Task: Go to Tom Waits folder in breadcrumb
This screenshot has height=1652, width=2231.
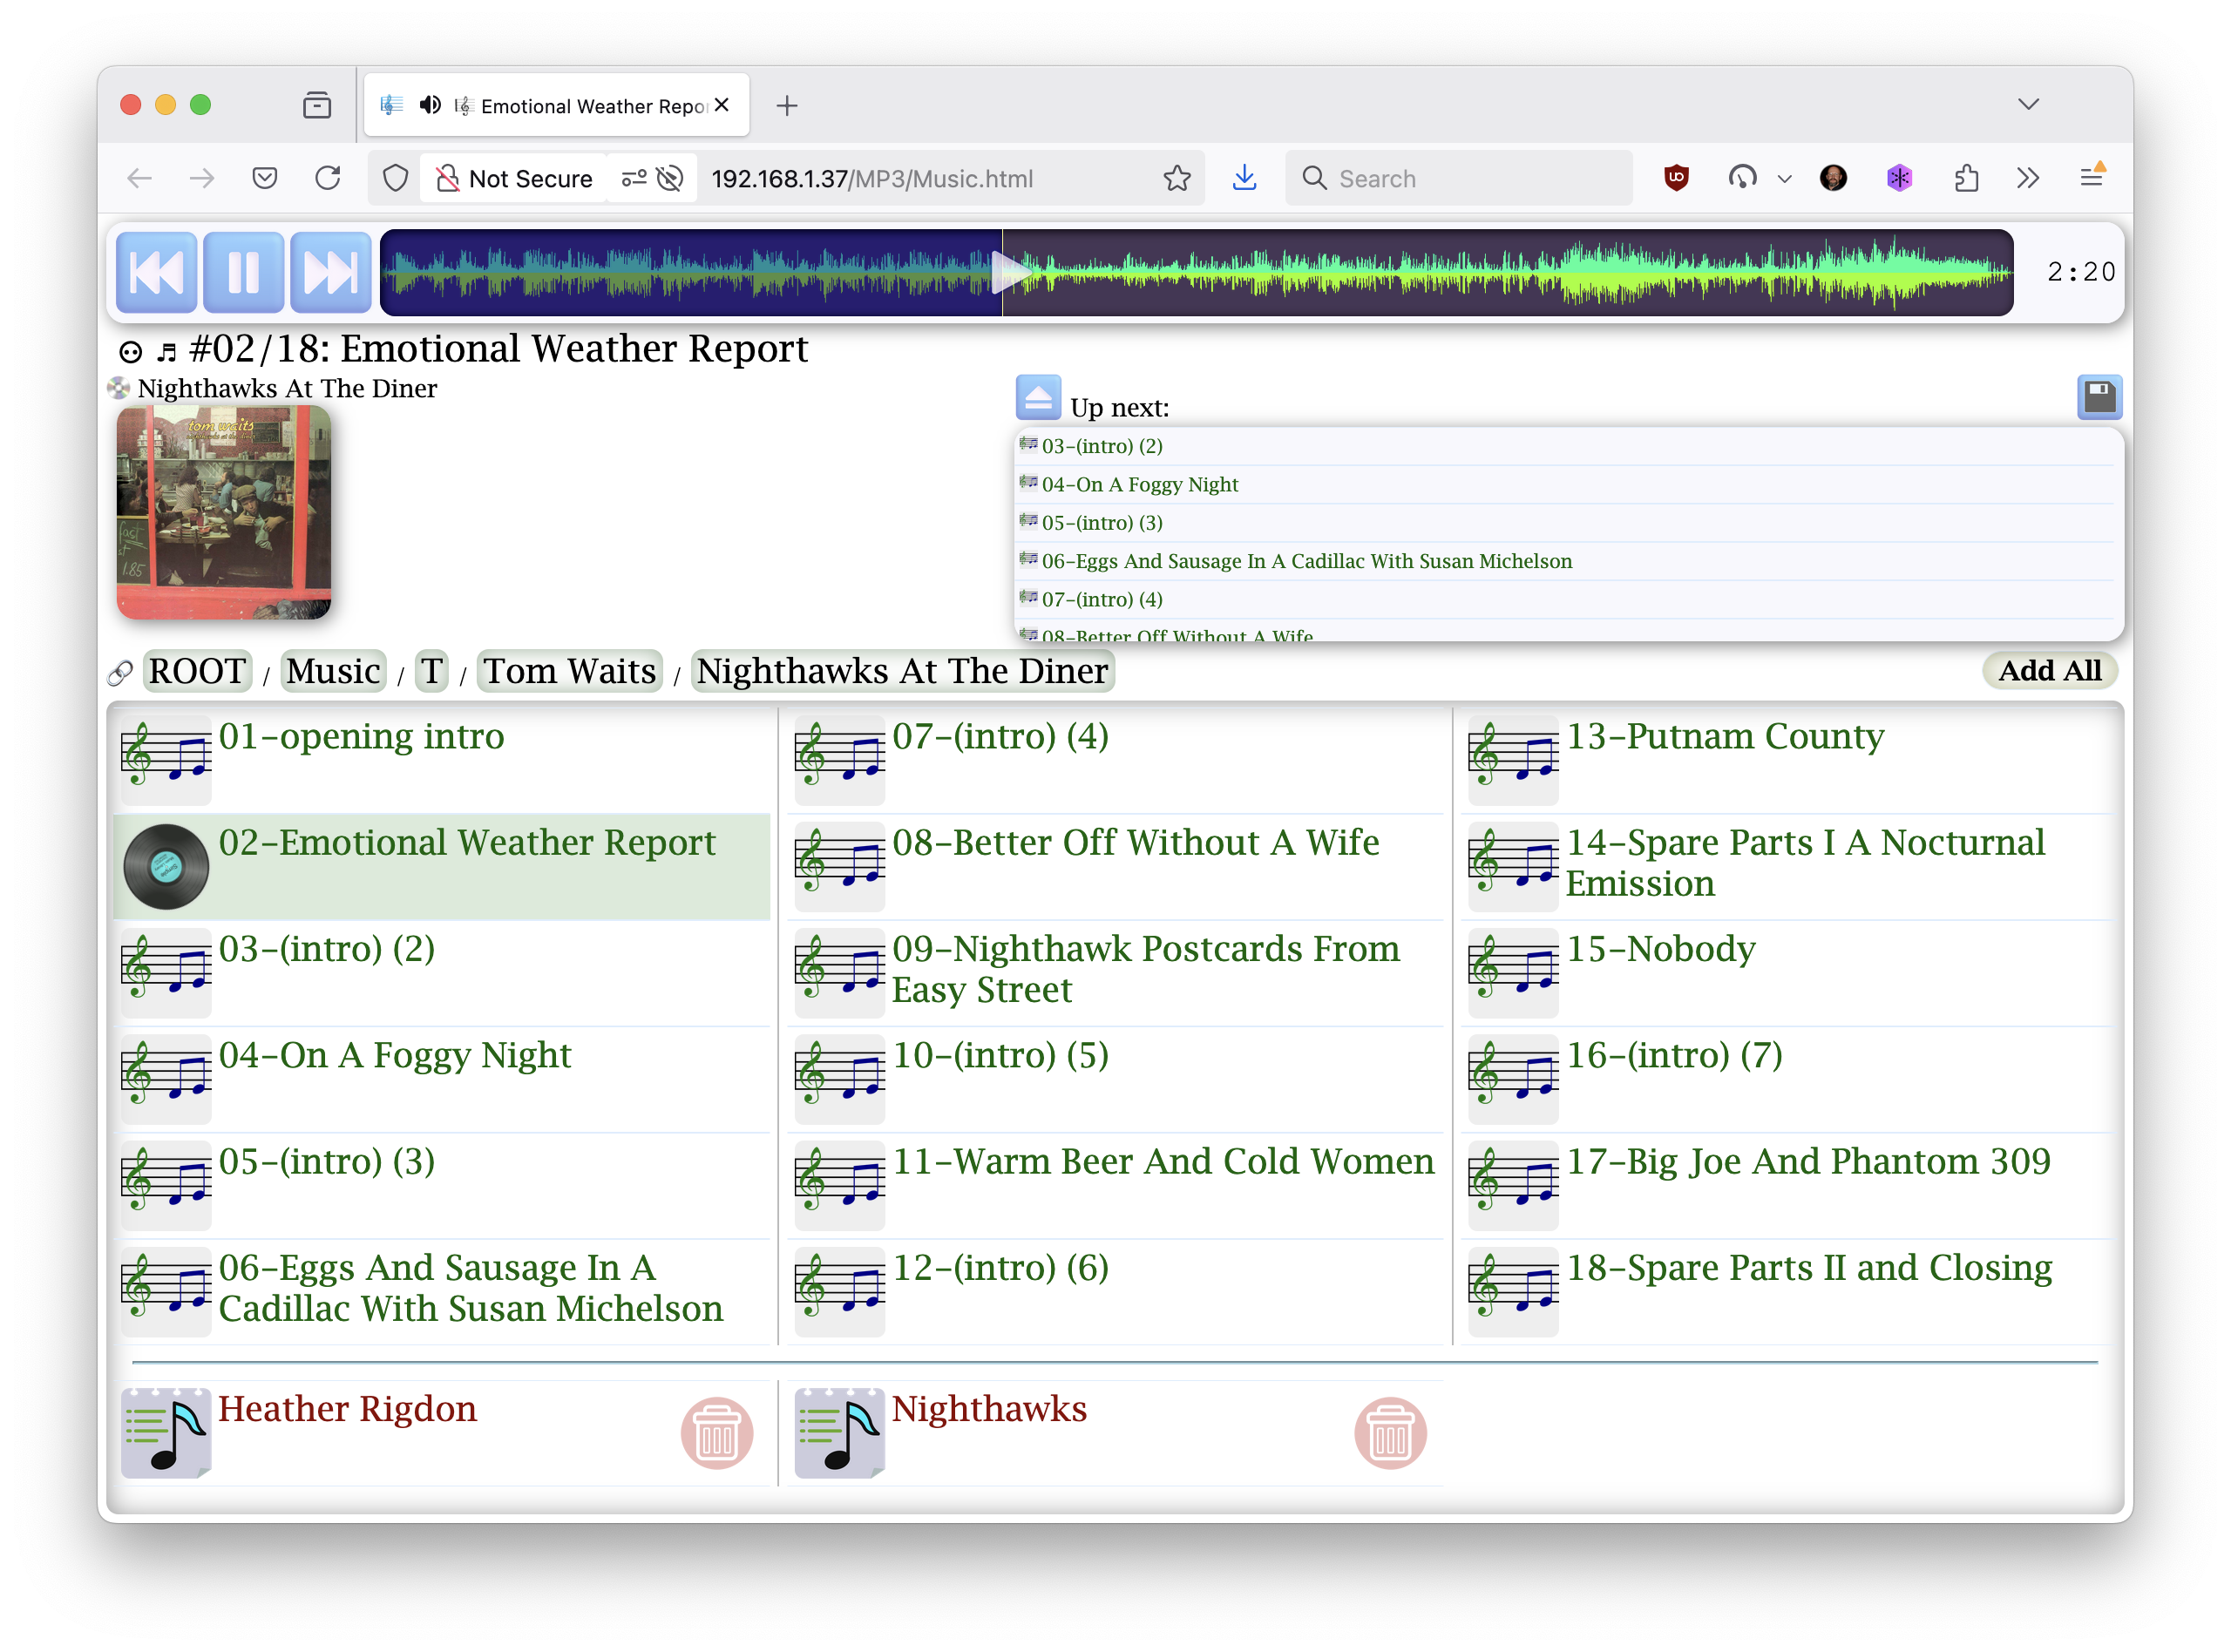Action: pyautogui.click(x=570, y=671)
